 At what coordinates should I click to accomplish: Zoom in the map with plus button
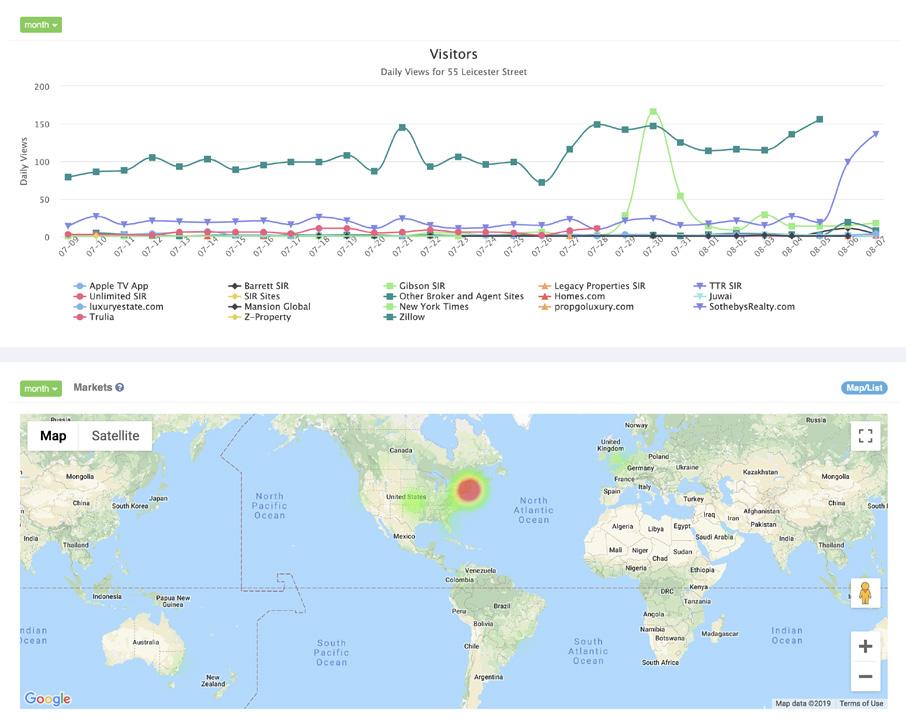tap(865, 646)
